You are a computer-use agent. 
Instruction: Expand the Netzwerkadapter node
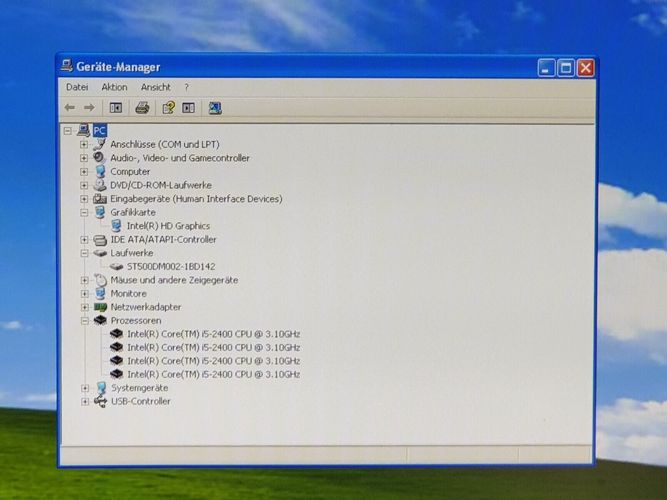[85, 307]
